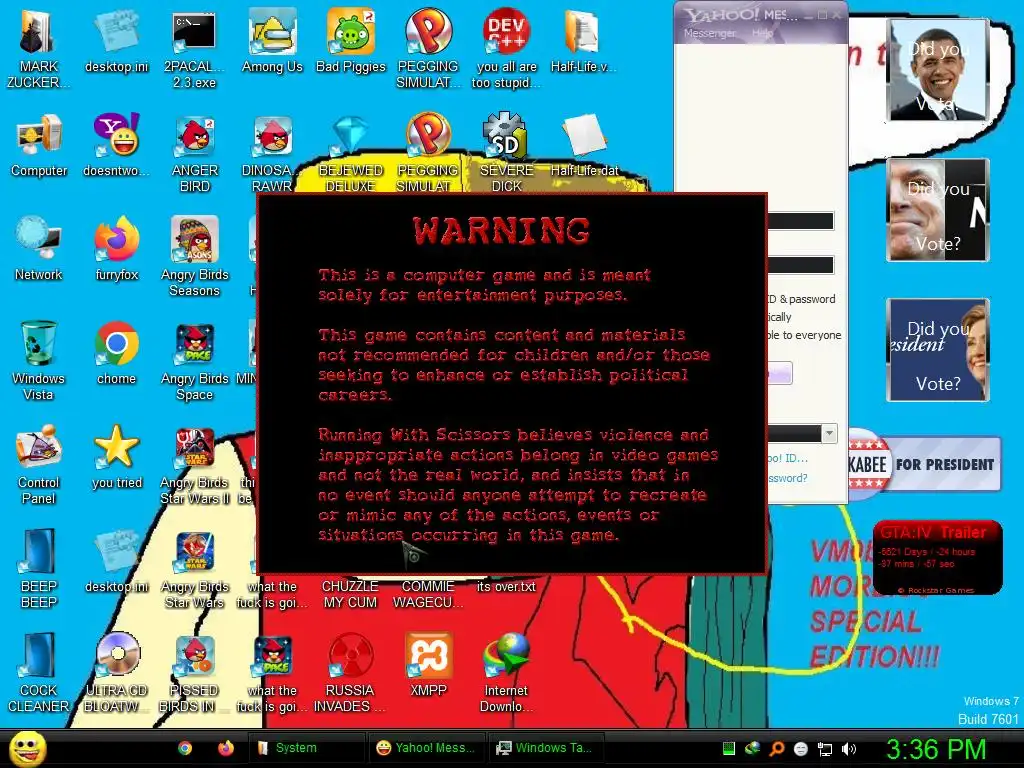Open BEJEWED DELUXE shortcut
The height and width of the screenshot is (768, 1024).
coord(351,152)
